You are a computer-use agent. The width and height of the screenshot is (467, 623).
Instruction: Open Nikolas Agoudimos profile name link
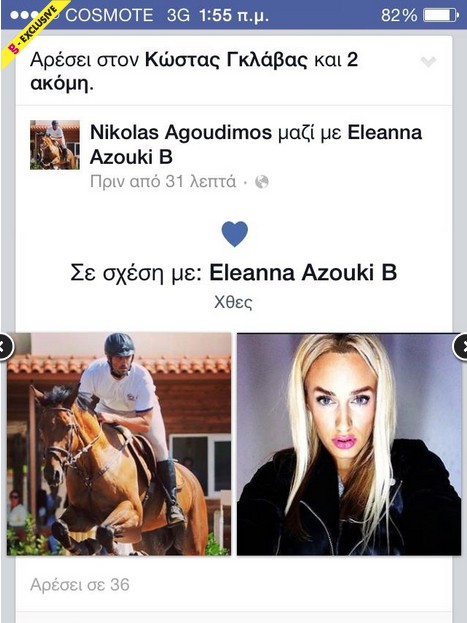pyautogui.click(x=181, y=132)
